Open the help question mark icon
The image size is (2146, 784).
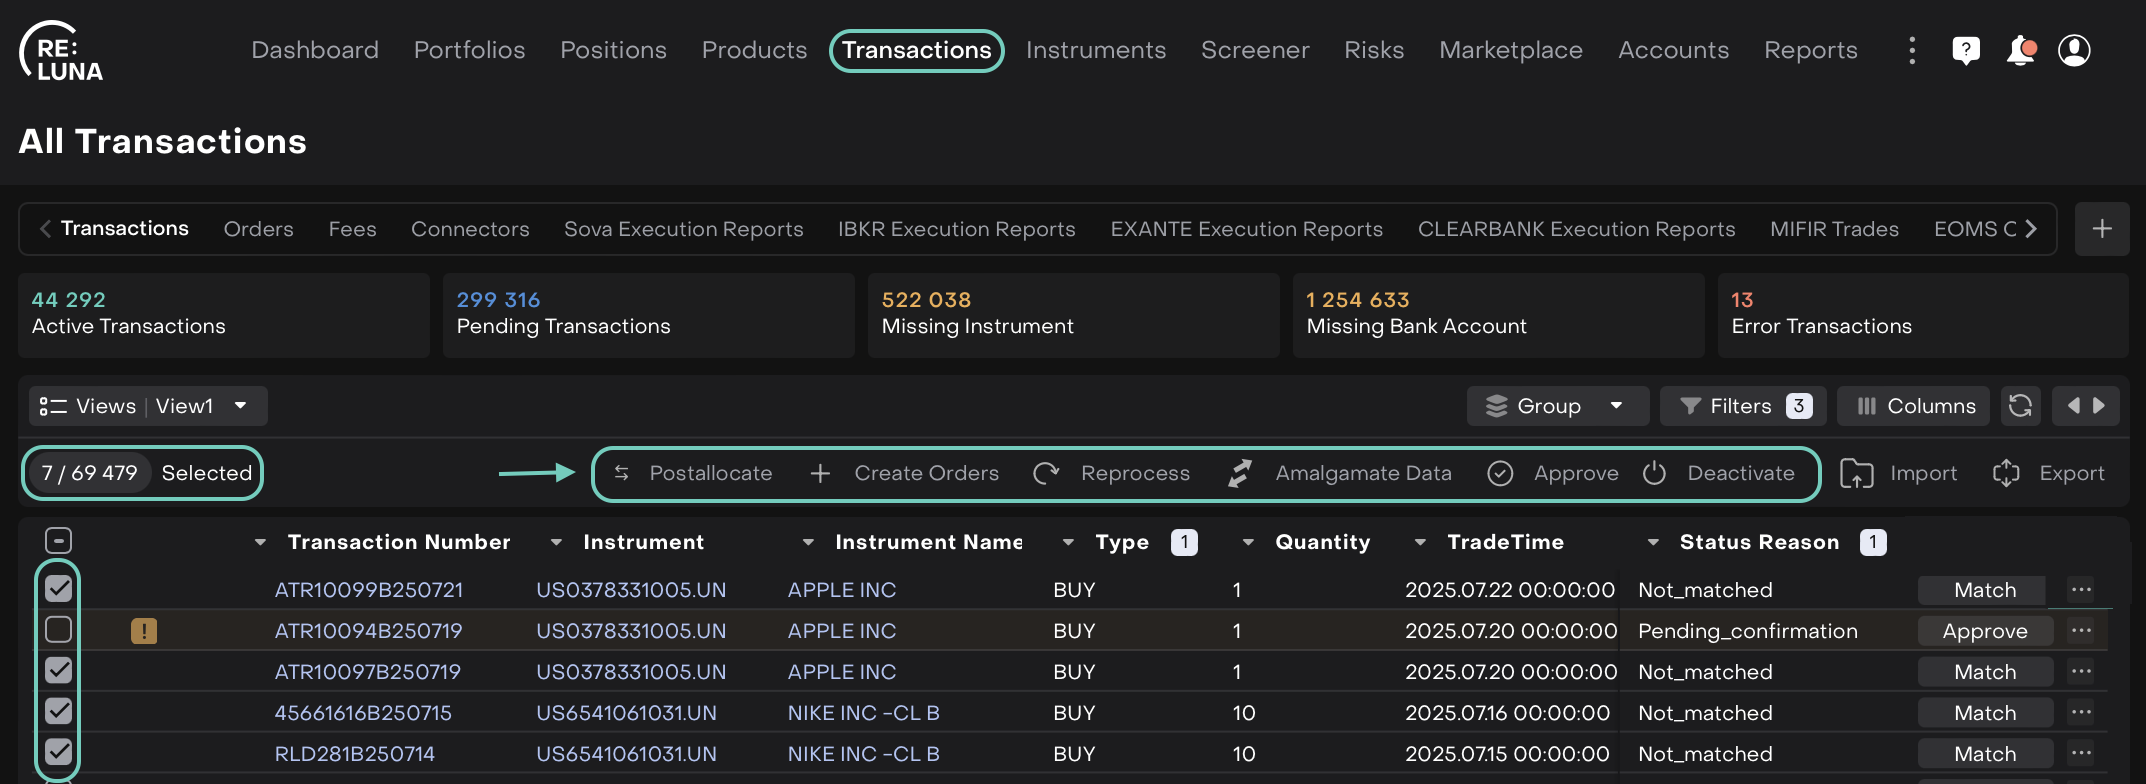[x=1966, y=50]
